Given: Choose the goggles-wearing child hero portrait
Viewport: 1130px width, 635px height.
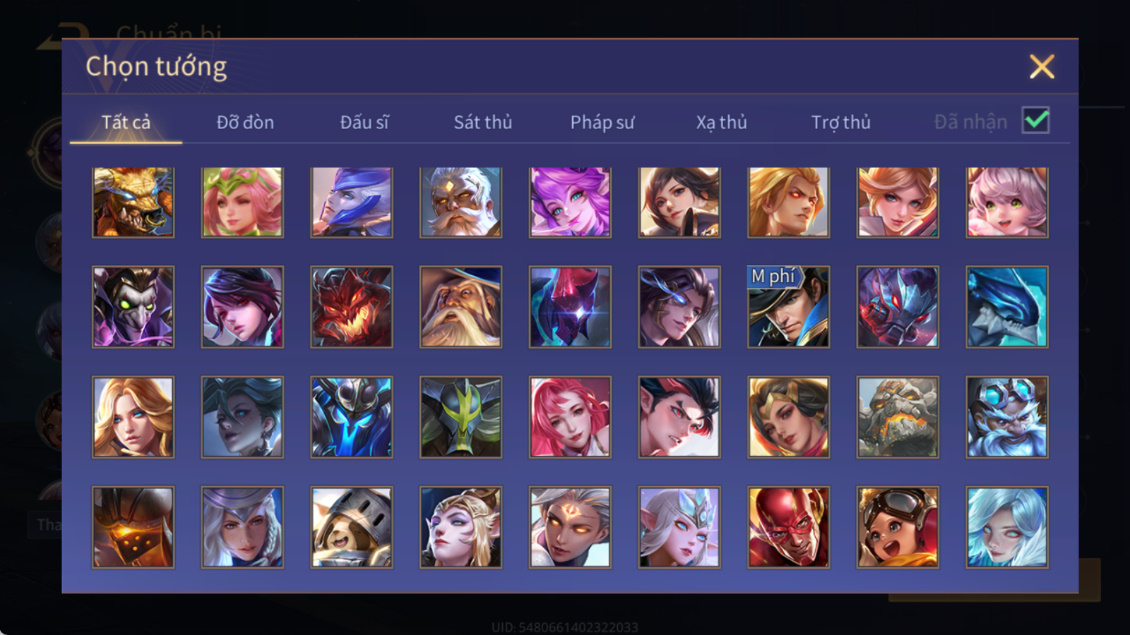Looking at the screenshot, I should 898,527.
